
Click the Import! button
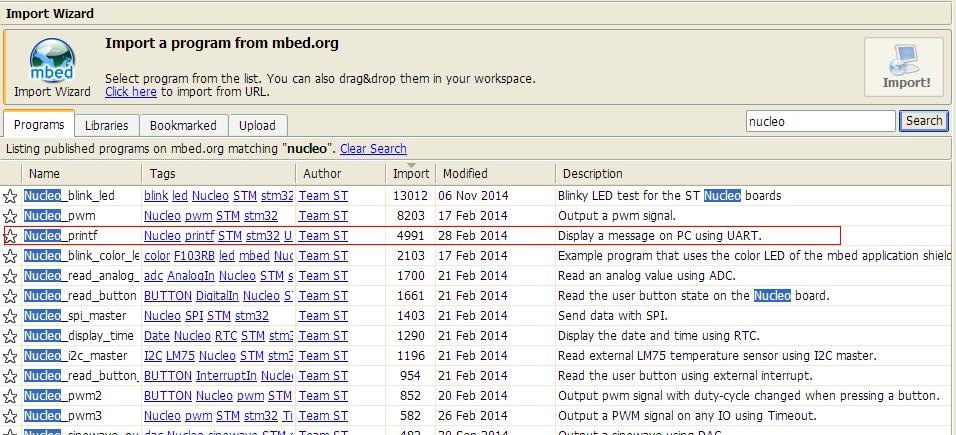tap(904, 67)
